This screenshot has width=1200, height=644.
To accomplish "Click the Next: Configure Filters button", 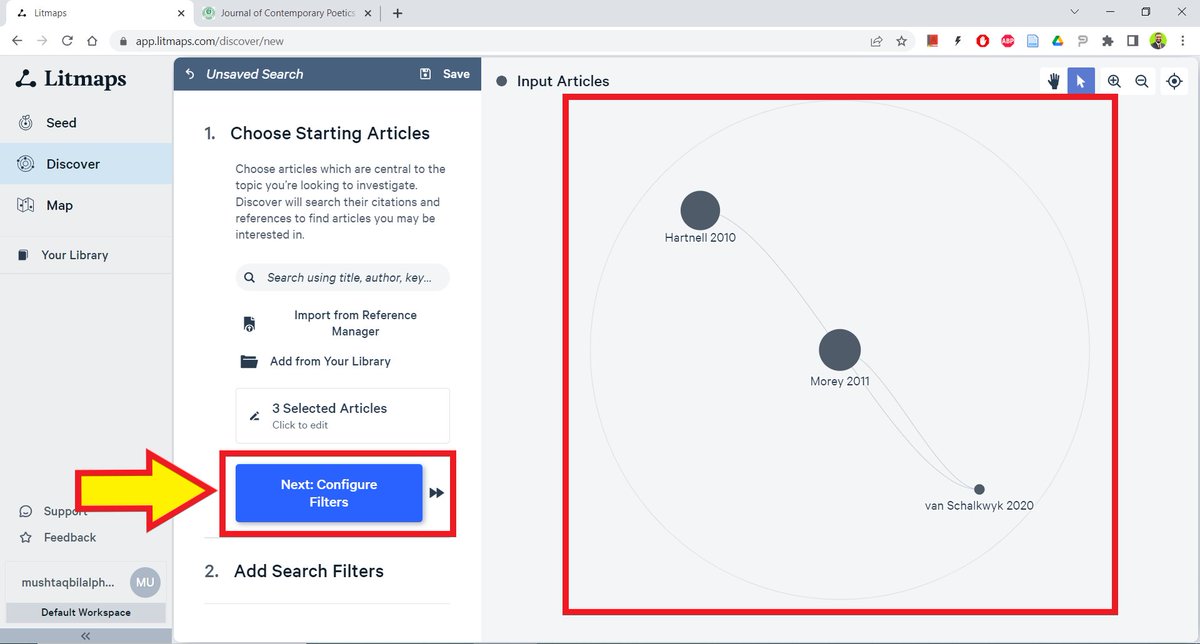I will tap(328, 492).
